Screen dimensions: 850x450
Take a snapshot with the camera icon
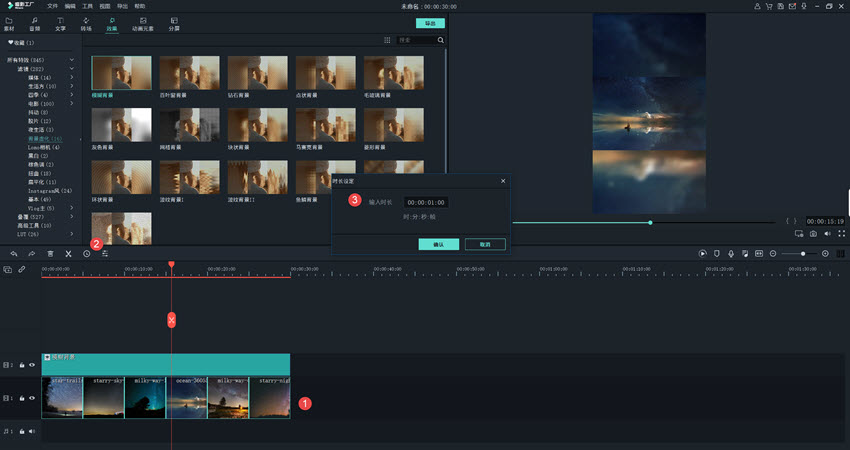tap(813, 233)
